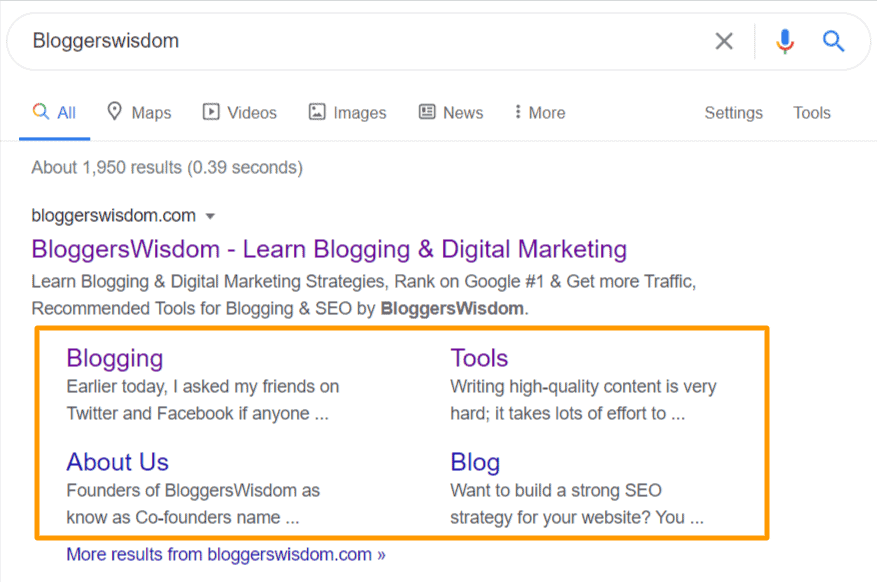Screen dimensions: 877x582
Task: Select the All results tab
Action: [54, 112]
